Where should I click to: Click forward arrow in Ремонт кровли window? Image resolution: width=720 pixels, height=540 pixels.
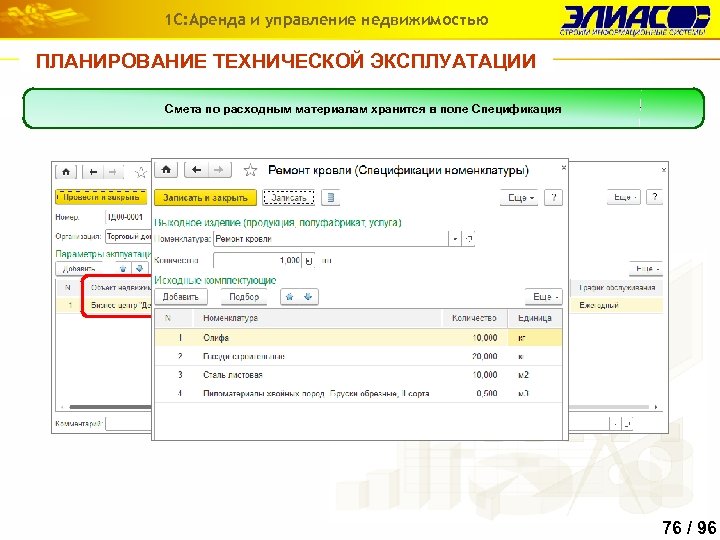(x=219, y=170)
